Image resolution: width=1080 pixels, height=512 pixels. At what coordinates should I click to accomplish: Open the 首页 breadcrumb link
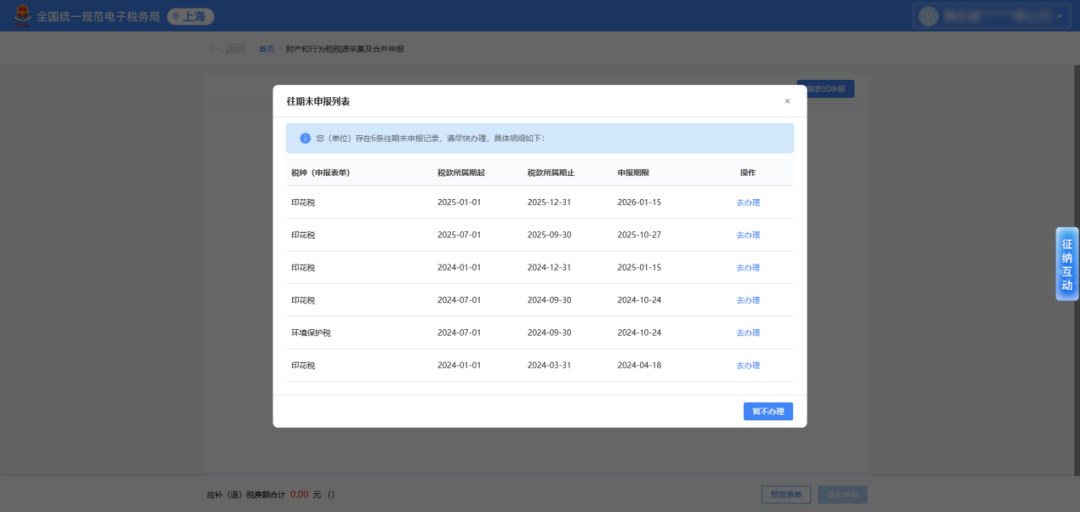(267, 49)
